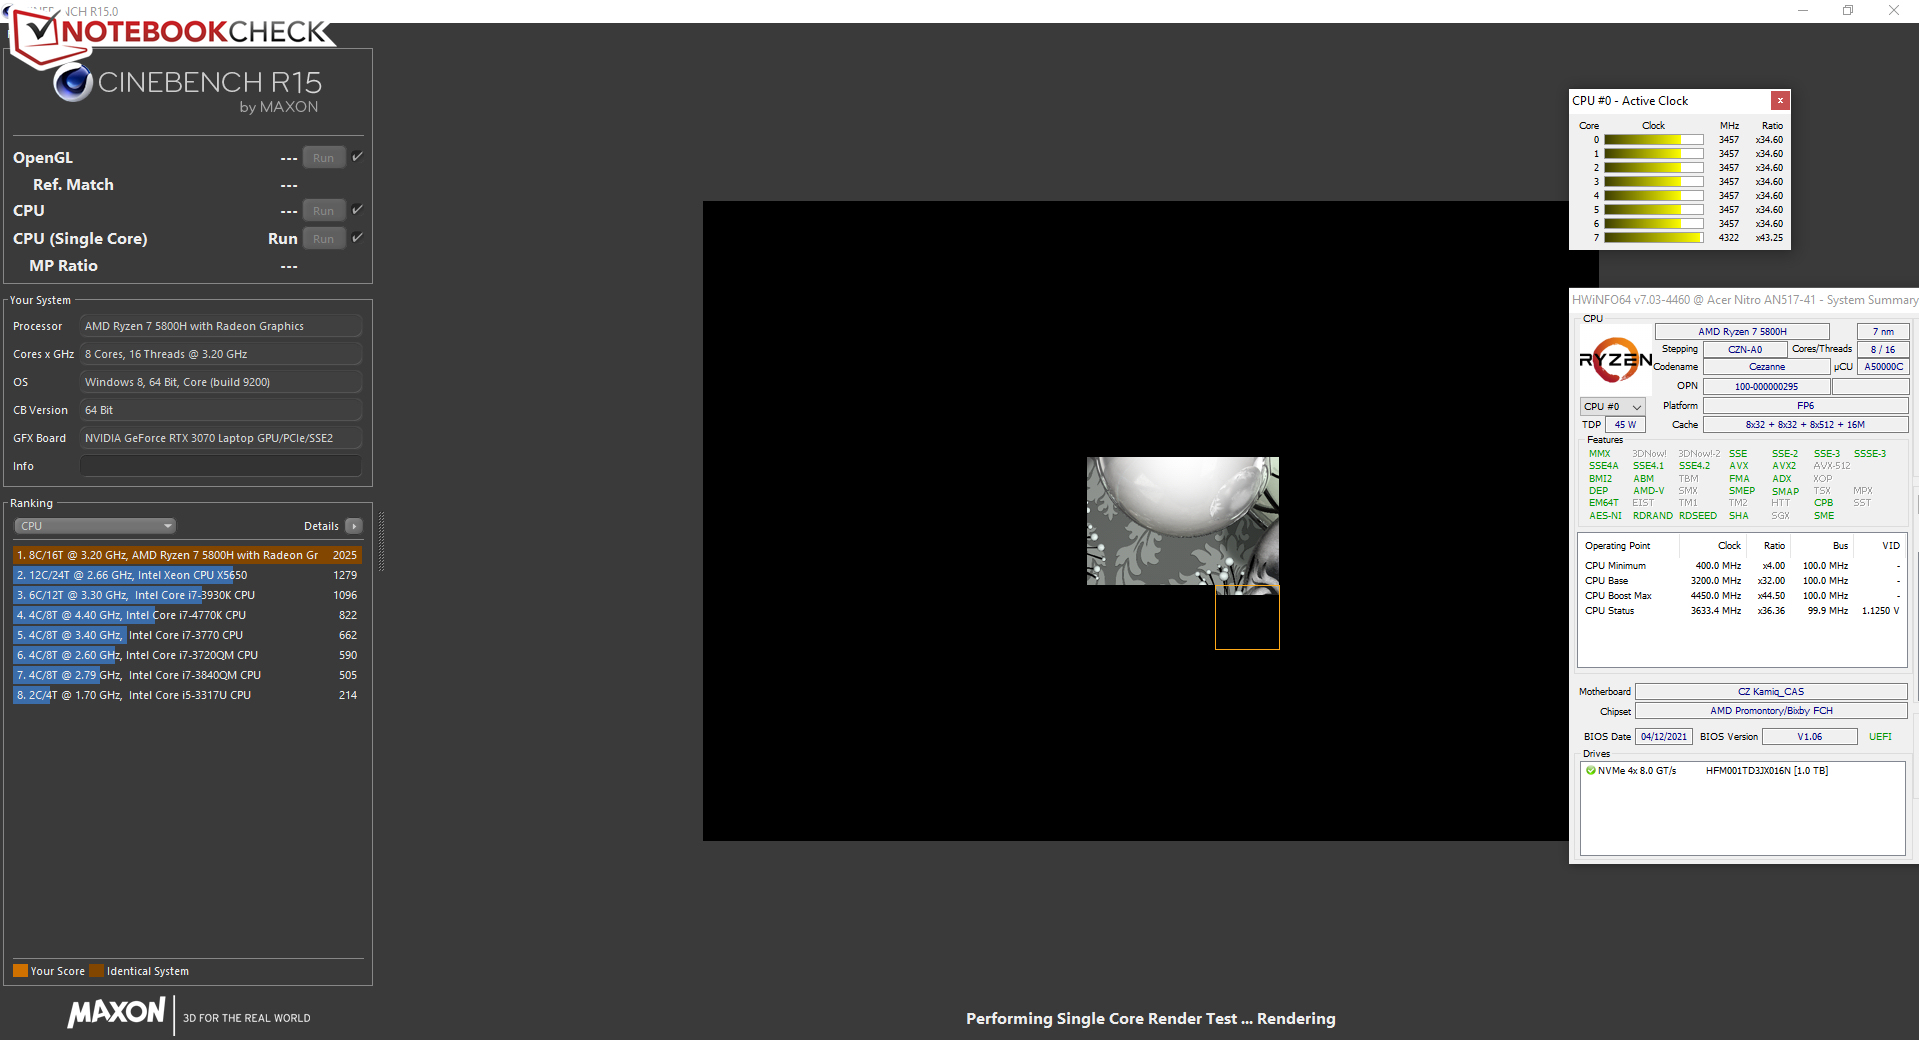This screenshot has height=1040, width=1919.
Task: Click the Cinebench R15 sphere logo
Action: pyautogui.click(x=73, y=83)
